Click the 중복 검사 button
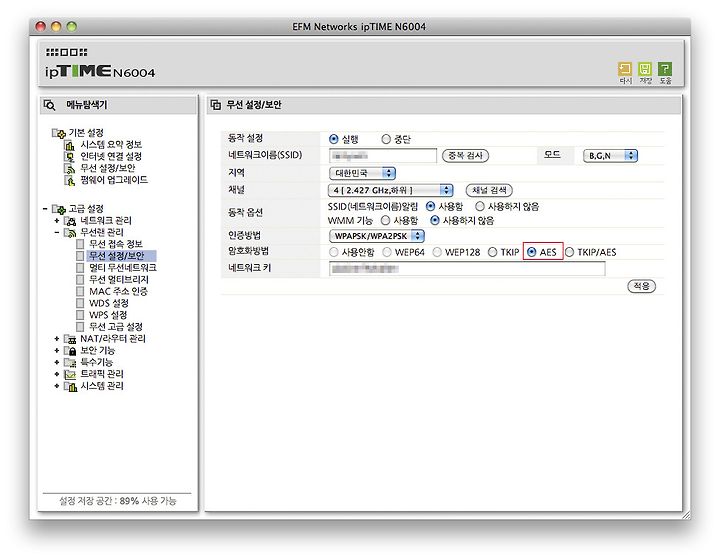 [x=465, y=156]
